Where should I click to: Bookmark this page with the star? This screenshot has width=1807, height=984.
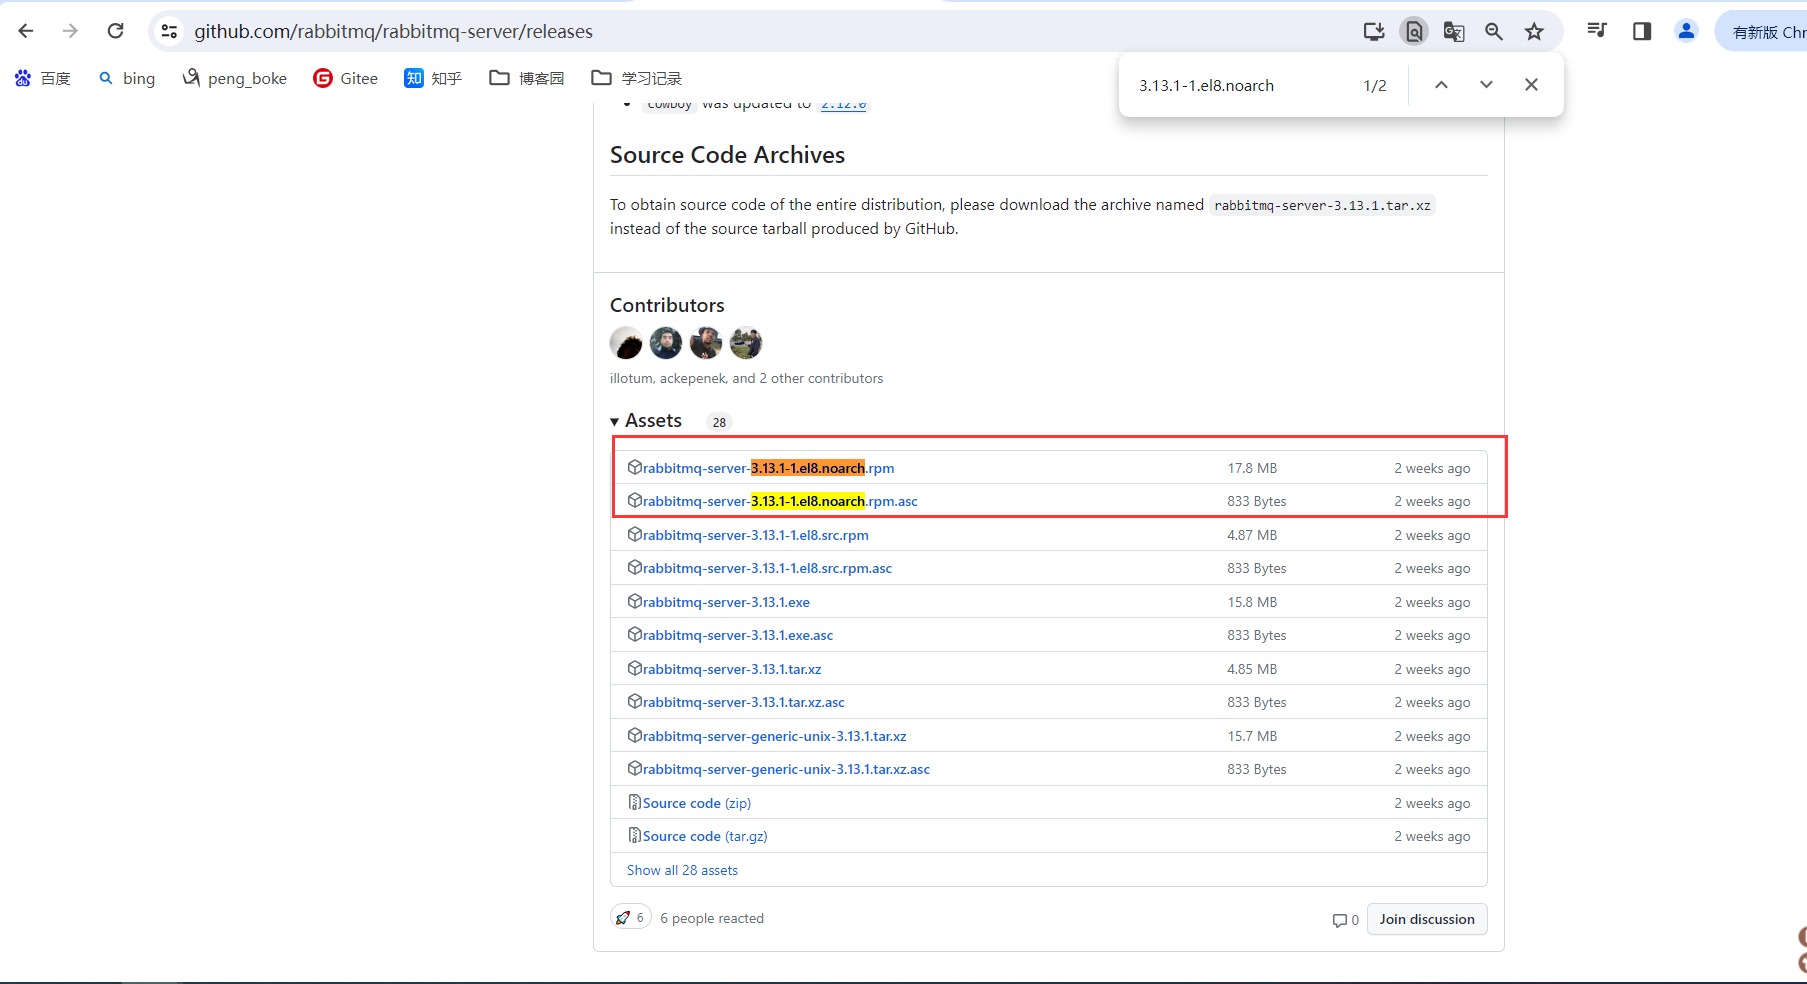1534,31
